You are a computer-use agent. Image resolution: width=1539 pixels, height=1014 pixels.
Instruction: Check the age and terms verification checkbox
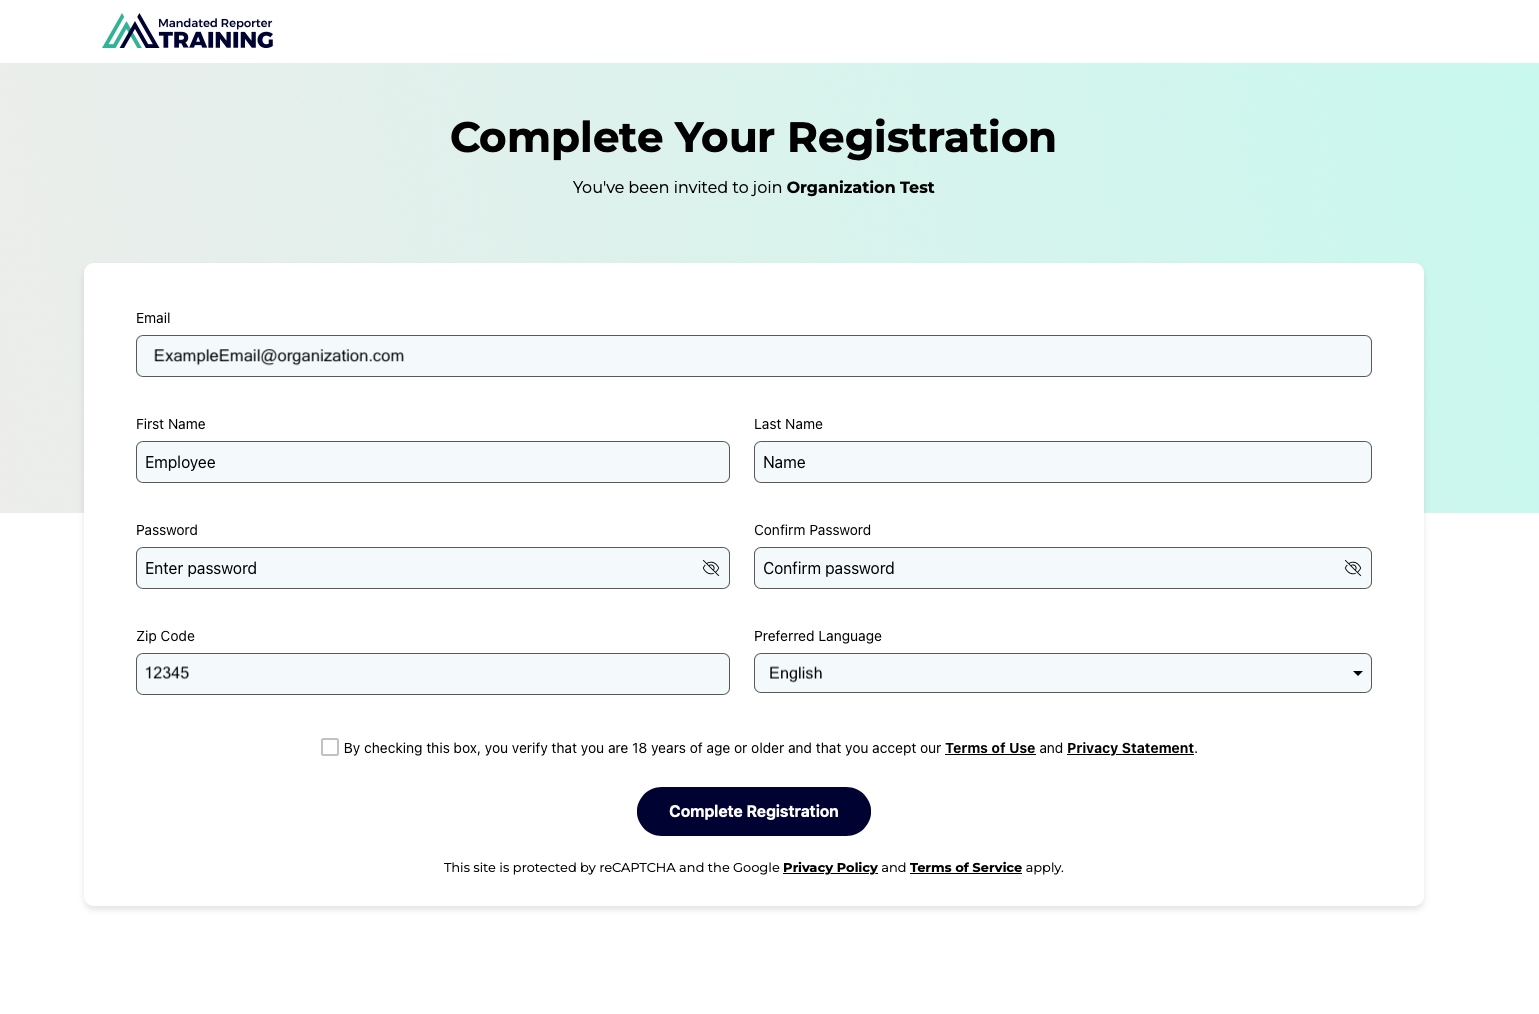pyautogui.click(x=330, y=747)
